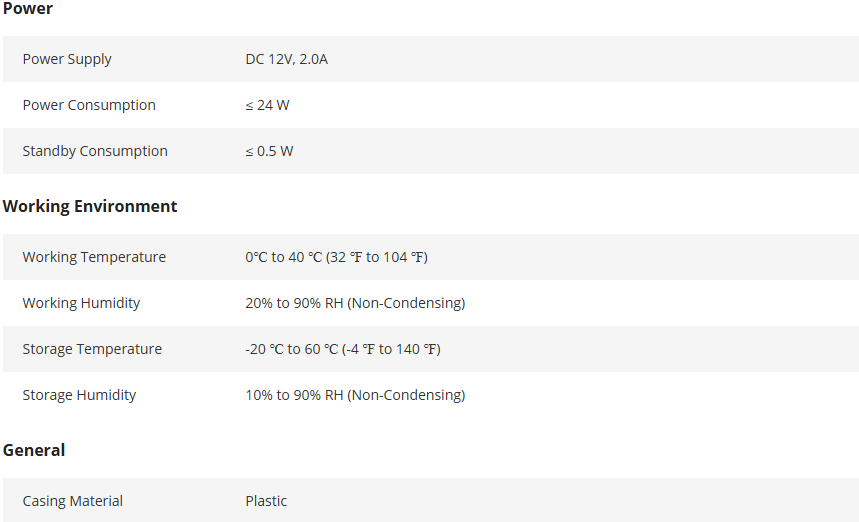This screenshot has height=522, width=859.
Task: Select the Storage Temperature label
Action: 92,349
